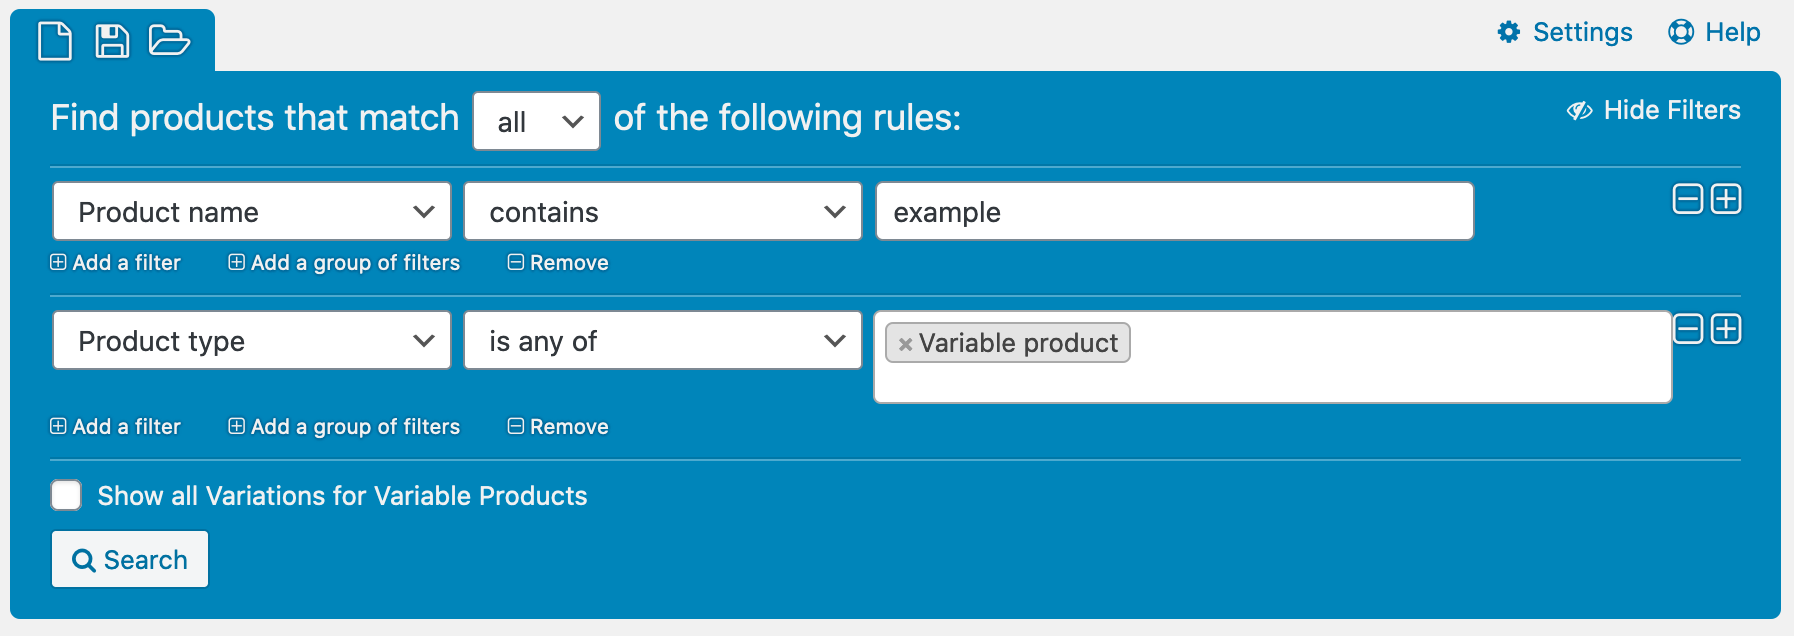Viewport: 1794px width, 636px height.
Task: Click plus icon on Product name row
Action: [1726, 200]
